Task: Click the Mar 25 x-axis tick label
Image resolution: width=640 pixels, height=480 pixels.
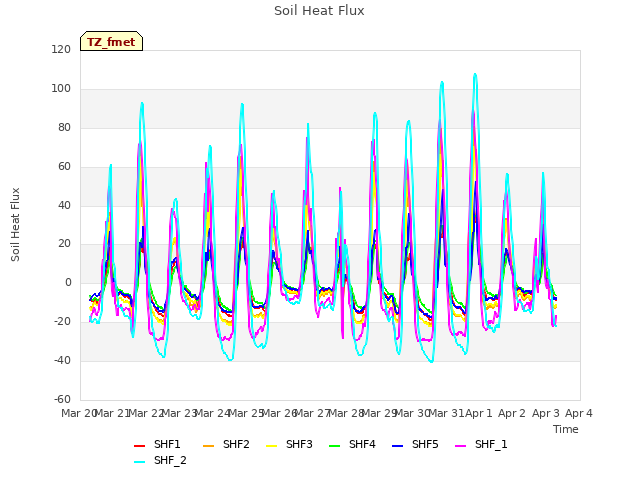Action: pos(246,413)
